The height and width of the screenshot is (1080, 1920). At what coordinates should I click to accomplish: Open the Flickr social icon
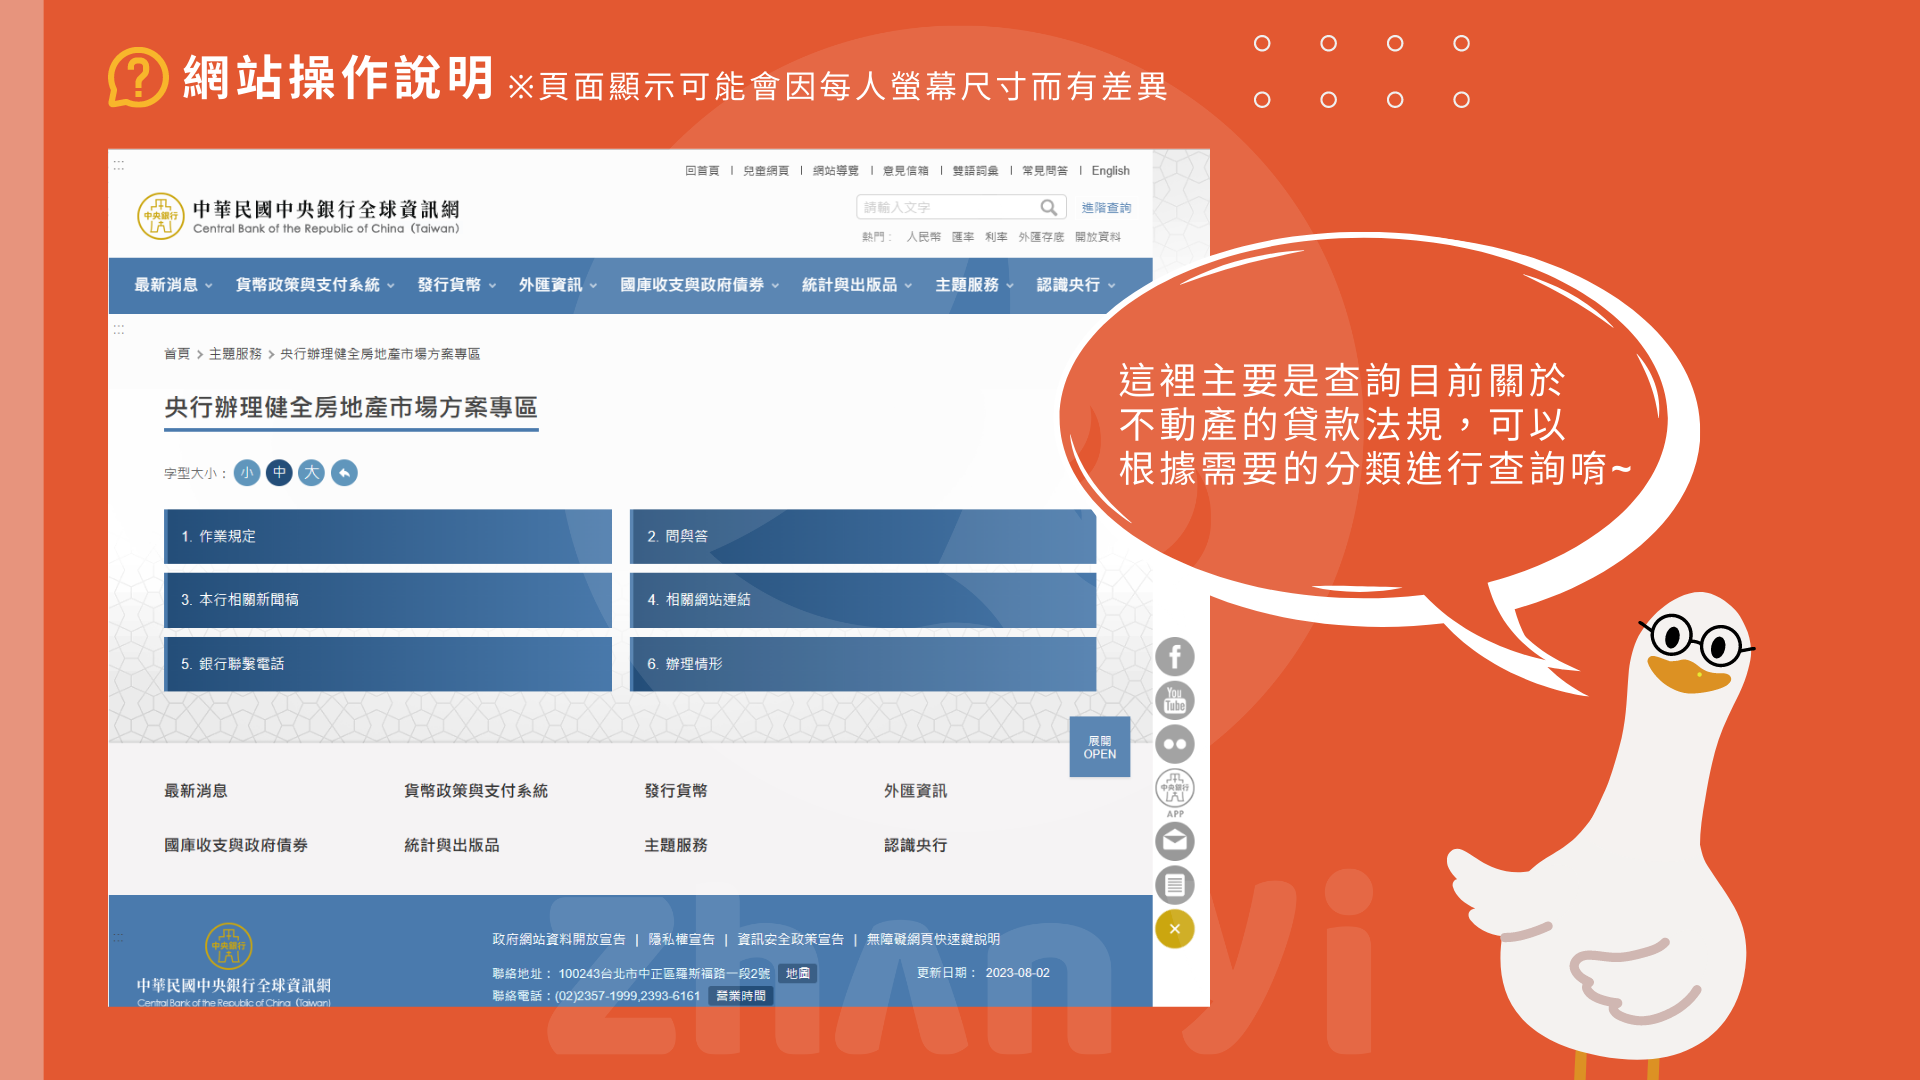[x=1175, y=744]
